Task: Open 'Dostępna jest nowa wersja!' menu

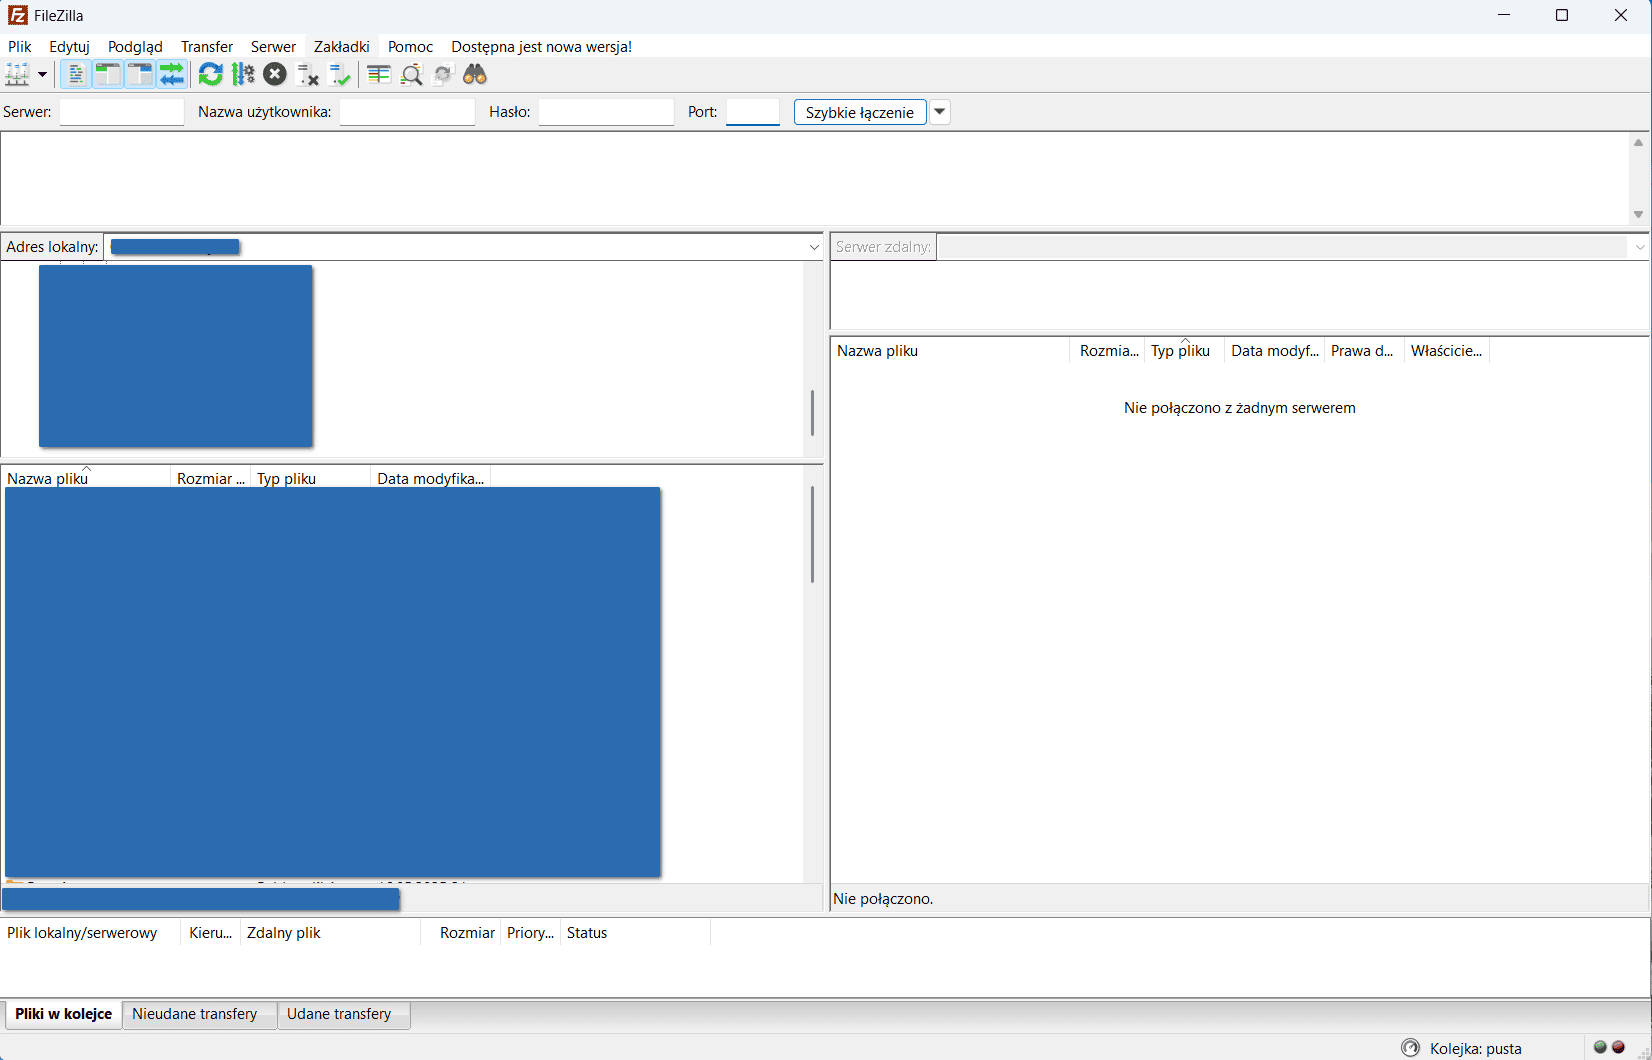Action: [542, 47]
